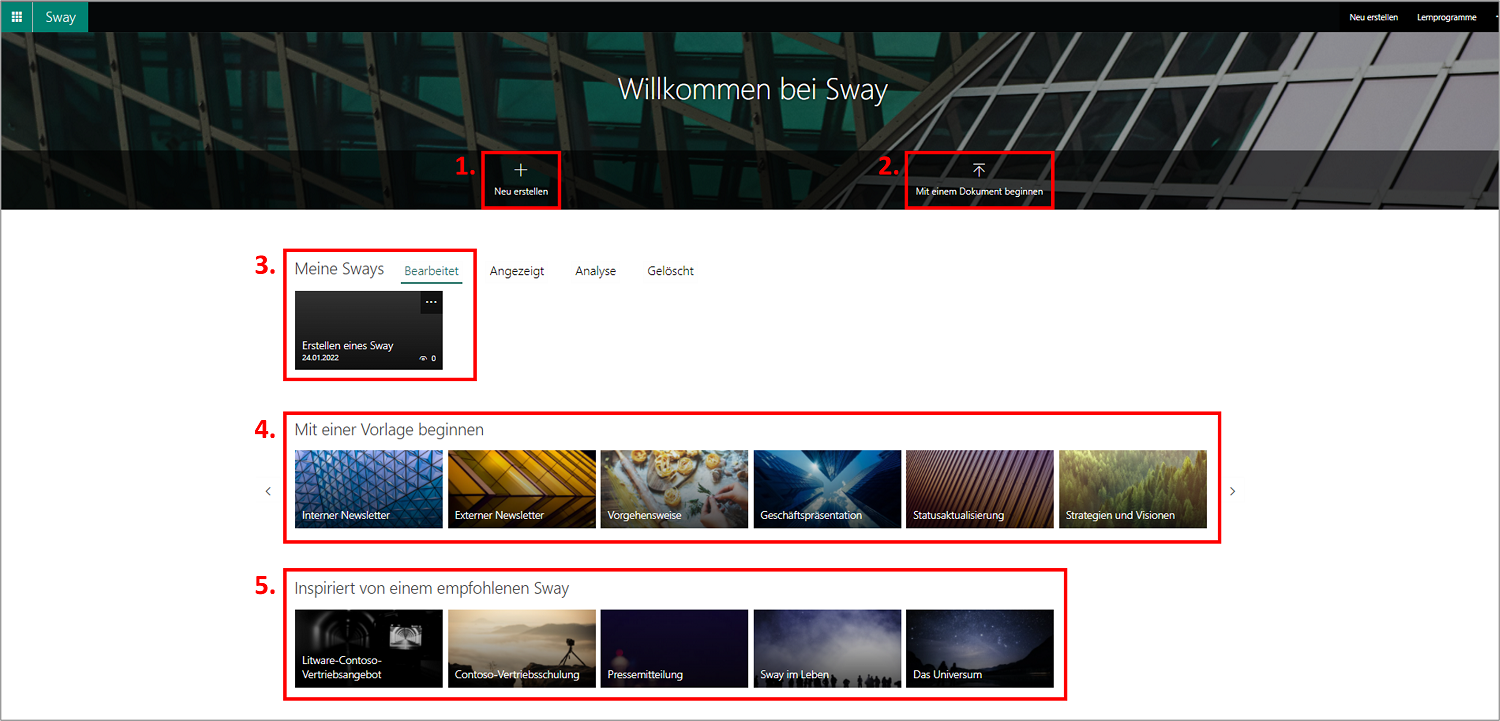
Task: Click the Meine Sways heading
Action: point(339,269)
